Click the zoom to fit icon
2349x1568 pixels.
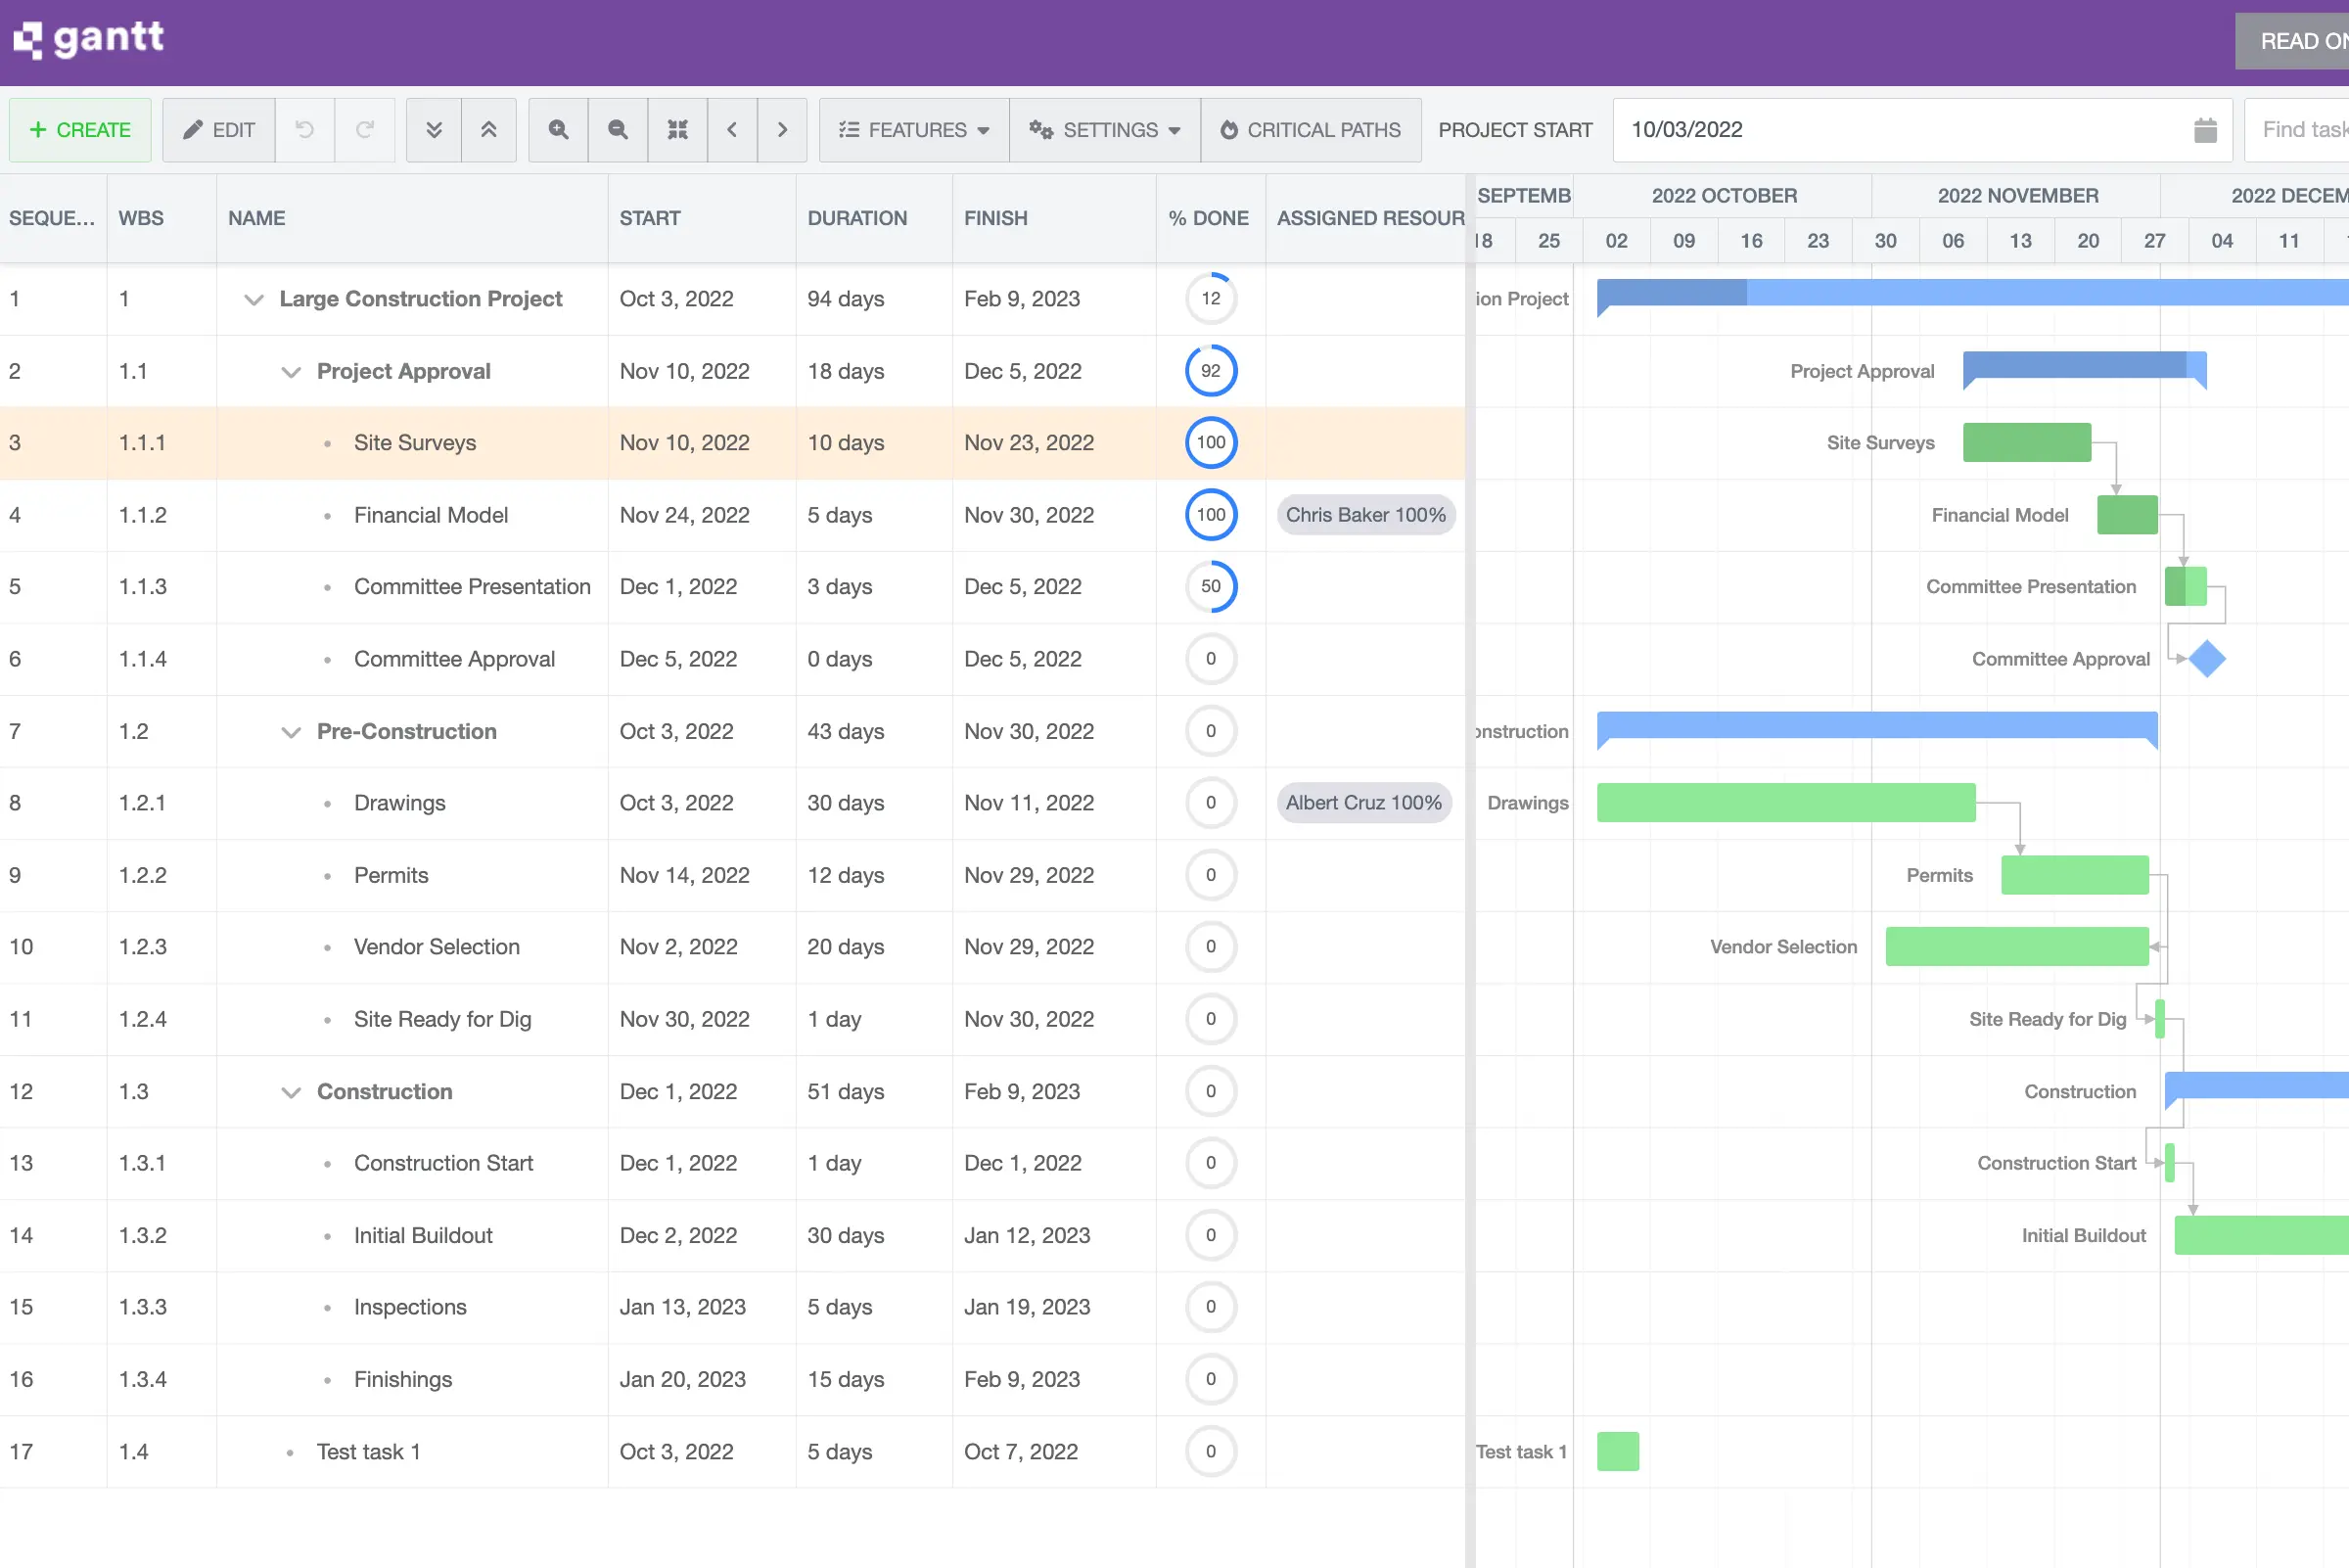coord(678,130)
